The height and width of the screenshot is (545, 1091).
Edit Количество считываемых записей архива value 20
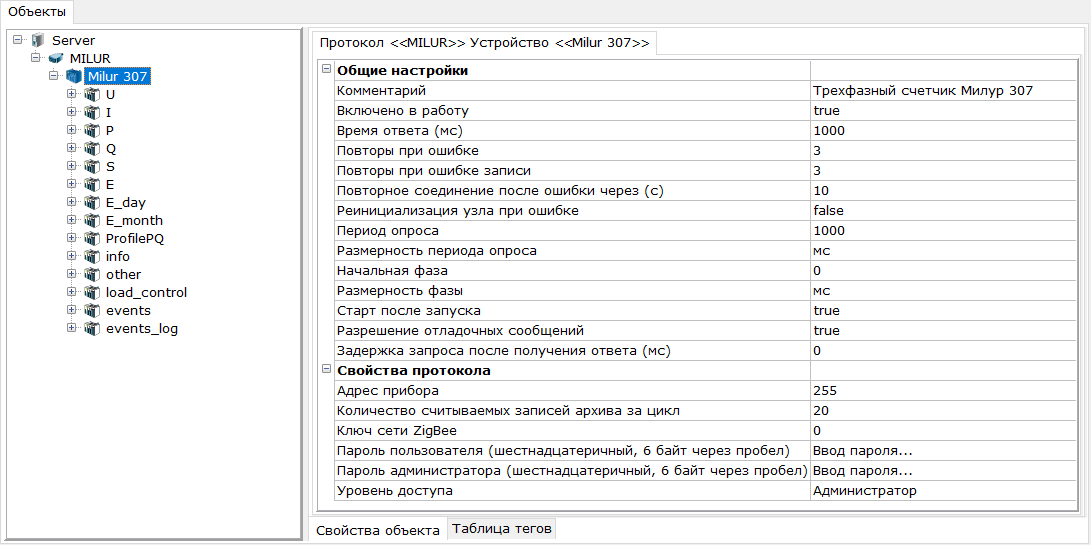[942, 411]
